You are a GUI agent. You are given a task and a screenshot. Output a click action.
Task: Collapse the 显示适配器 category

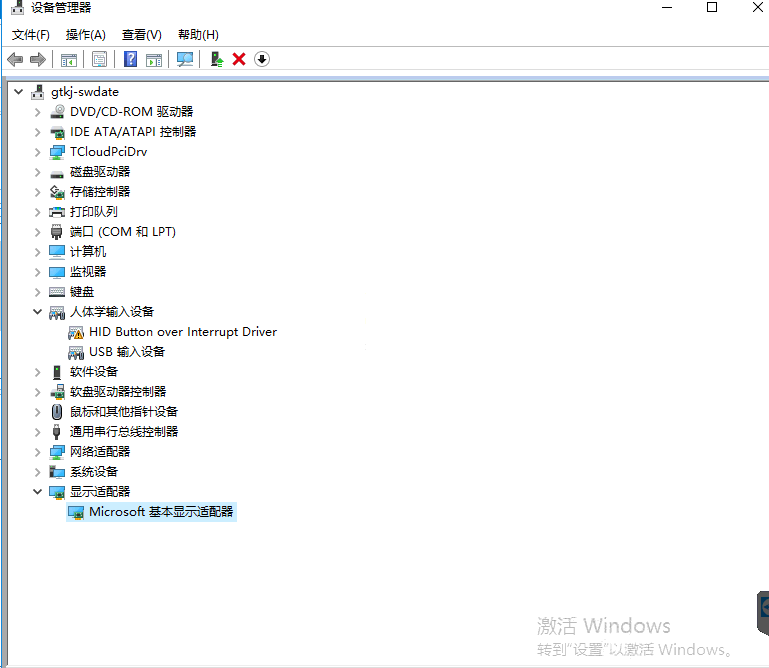(x=37, y=491)
